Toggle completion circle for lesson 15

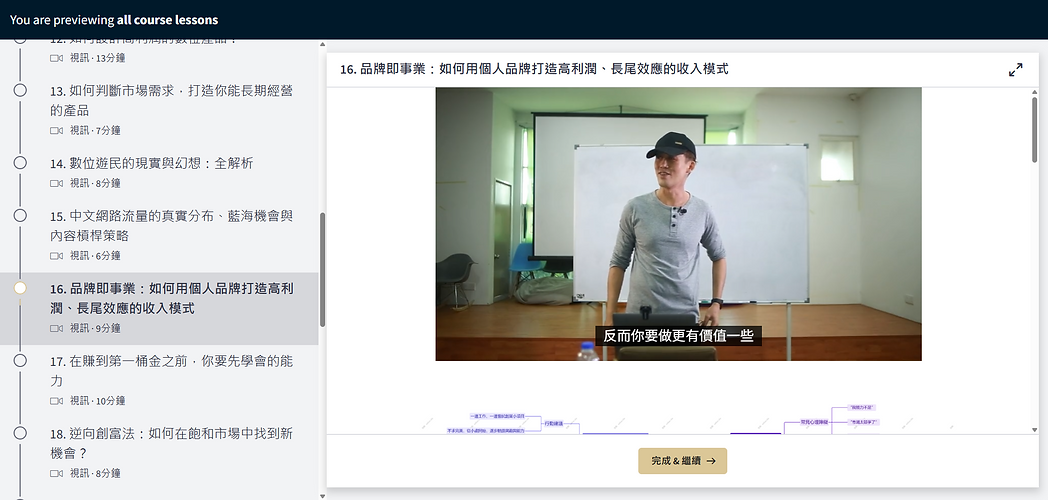coord(20,215)
